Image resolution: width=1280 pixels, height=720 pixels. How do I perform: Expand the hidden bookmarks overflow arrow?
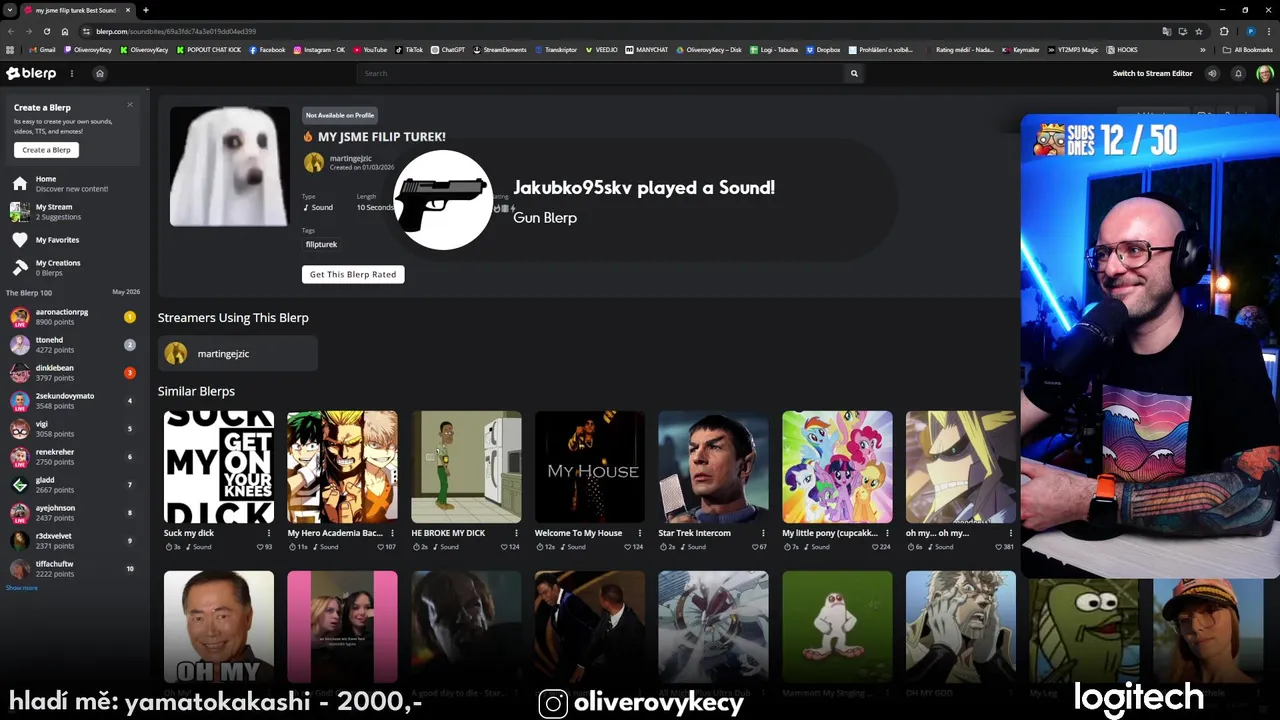pos(1203,49)
